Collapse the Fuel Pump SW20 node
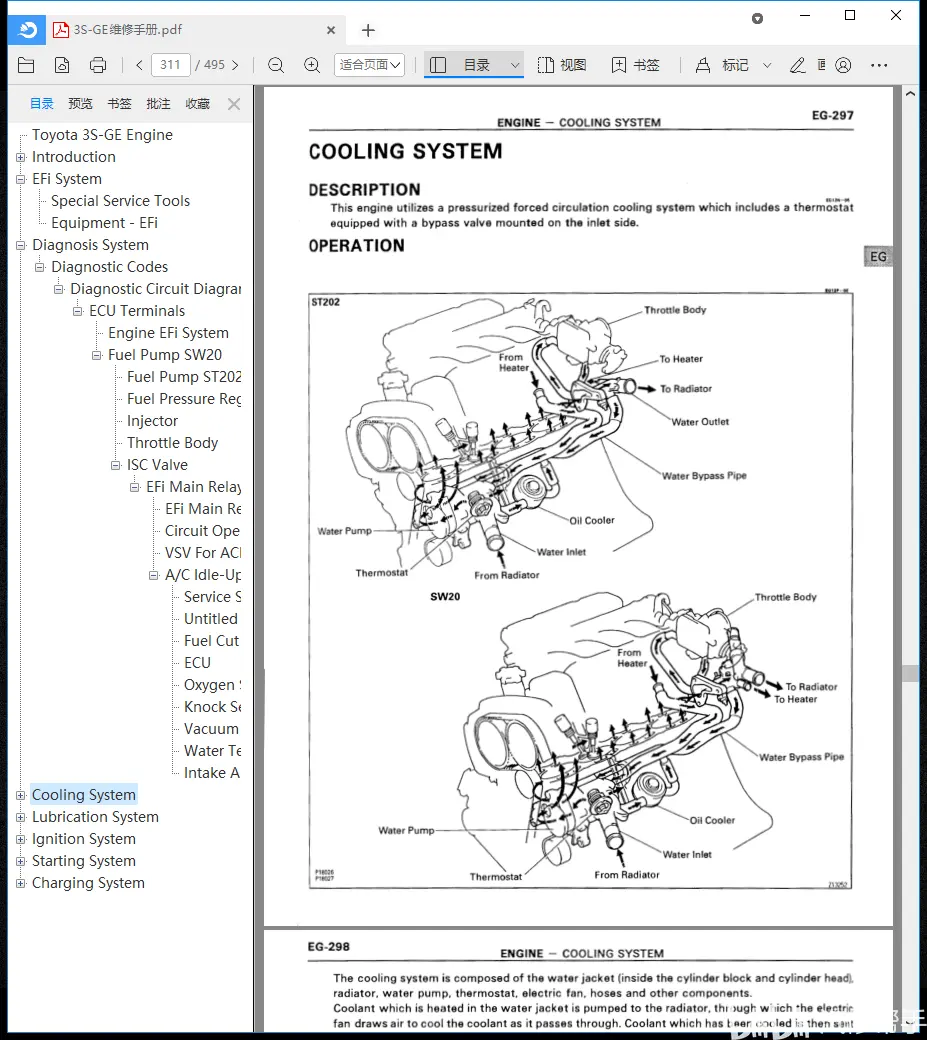The image size is (927, 1040). point(97,356)
